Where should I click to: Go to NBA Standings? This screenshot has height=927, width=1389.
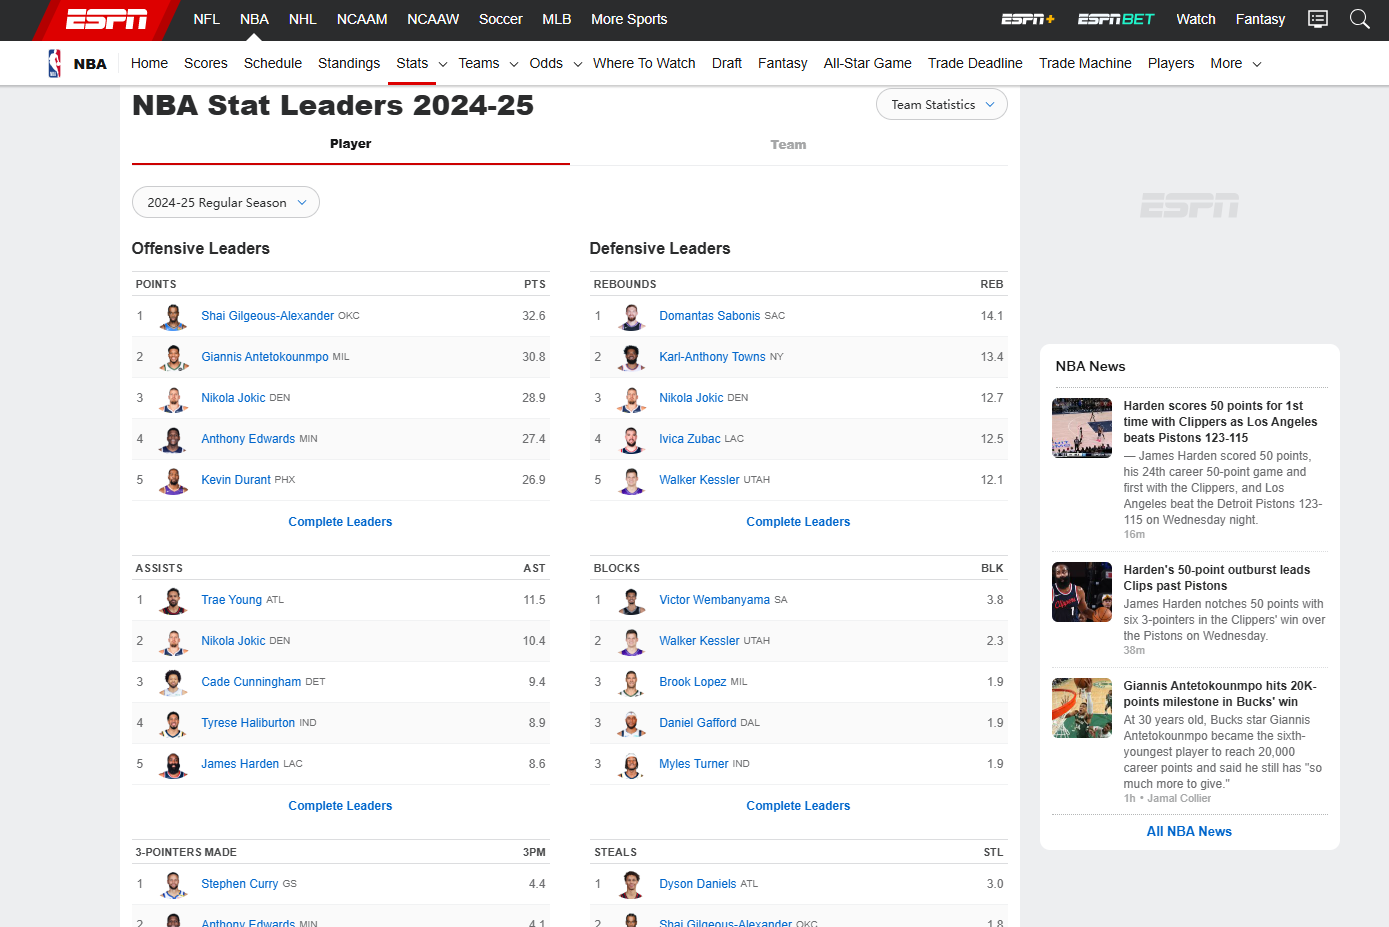(x=349, y=63)
